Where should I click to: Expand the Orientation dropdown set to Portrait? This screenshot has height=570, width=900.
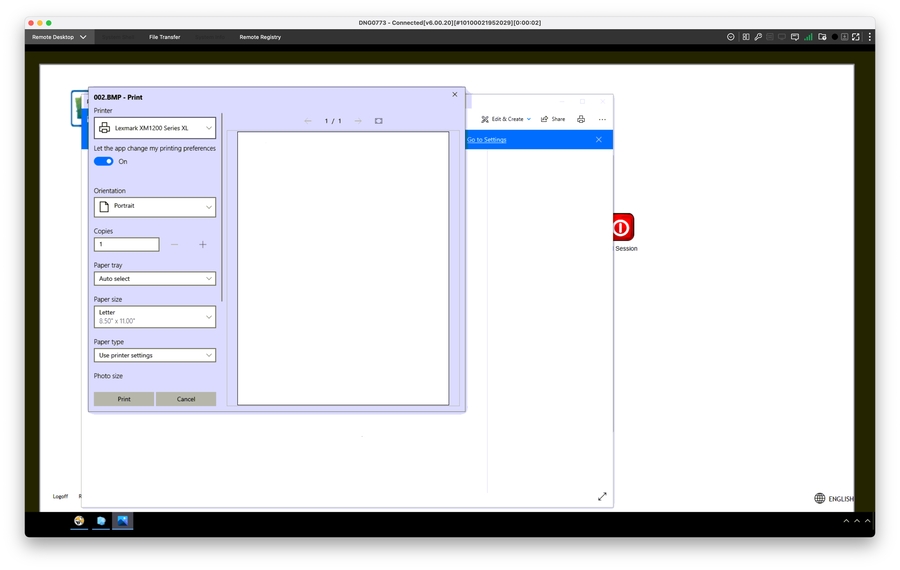(155, 207)
